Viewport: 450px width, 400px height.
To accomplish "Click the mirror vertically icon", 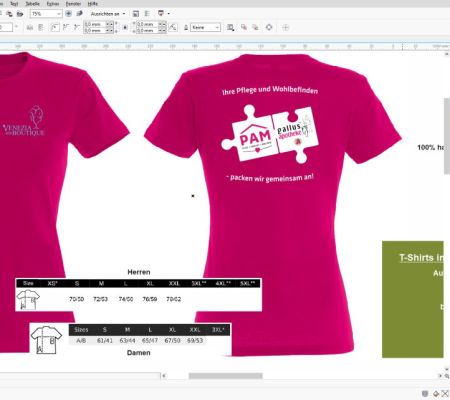I will pos(41,27).
